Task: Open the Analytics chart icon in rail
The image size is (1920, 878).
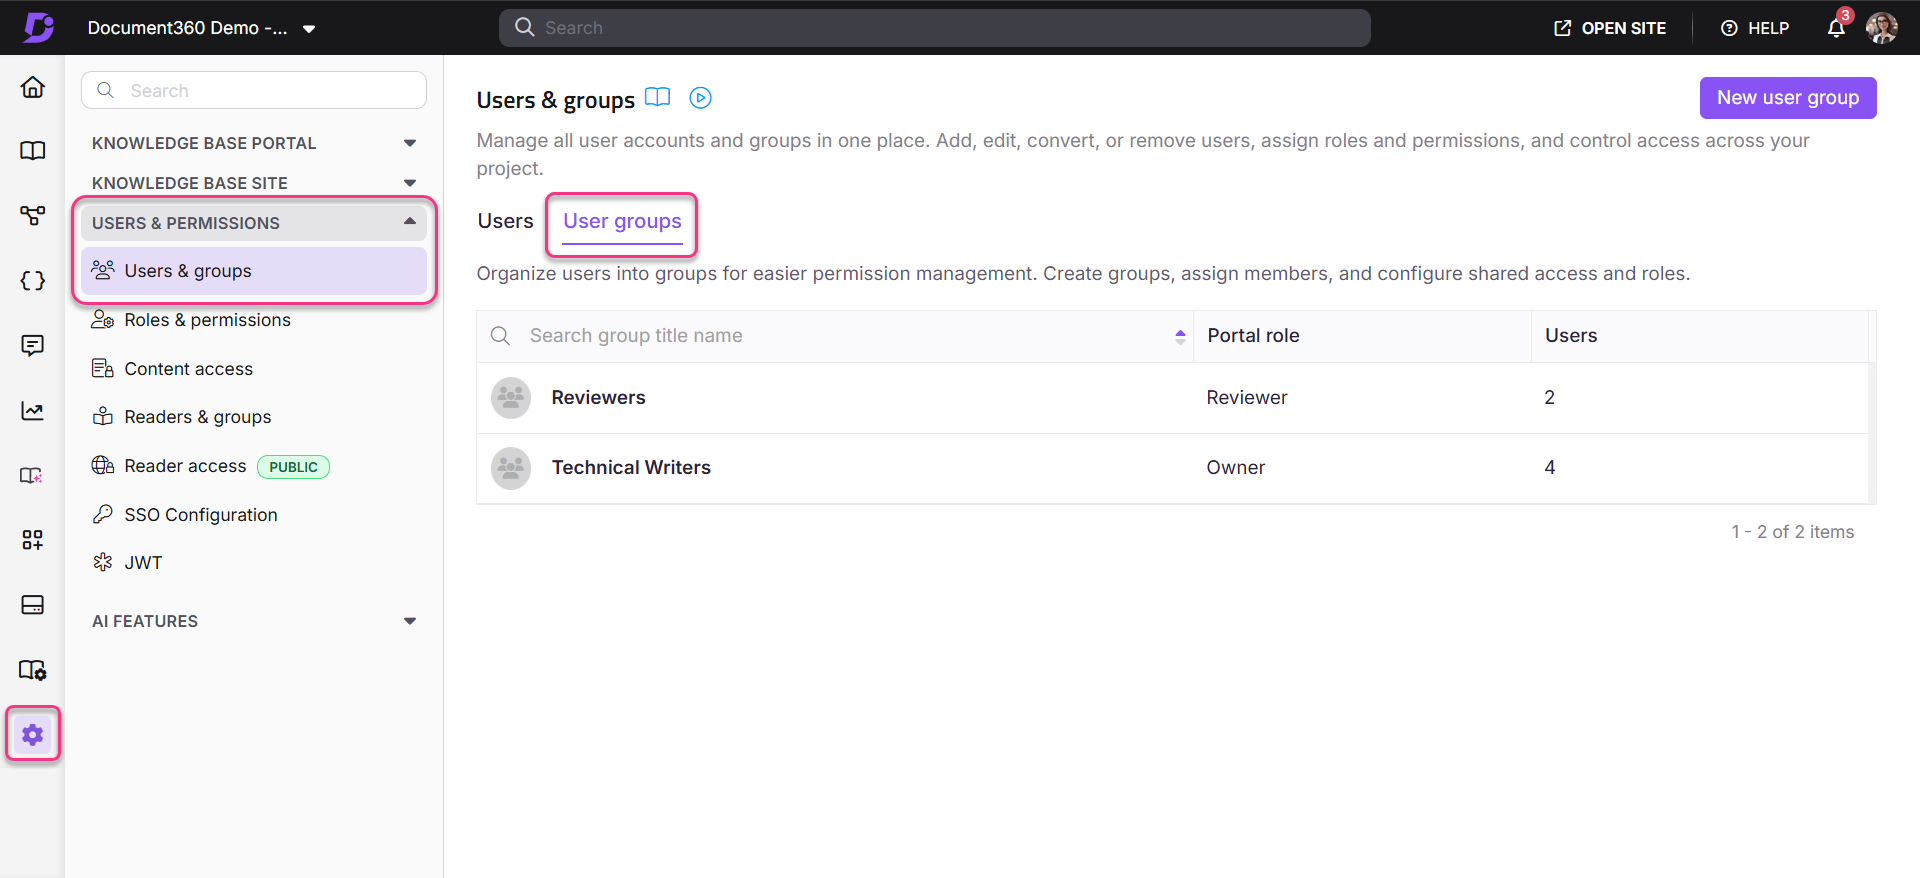Action: tap(33, 411)
